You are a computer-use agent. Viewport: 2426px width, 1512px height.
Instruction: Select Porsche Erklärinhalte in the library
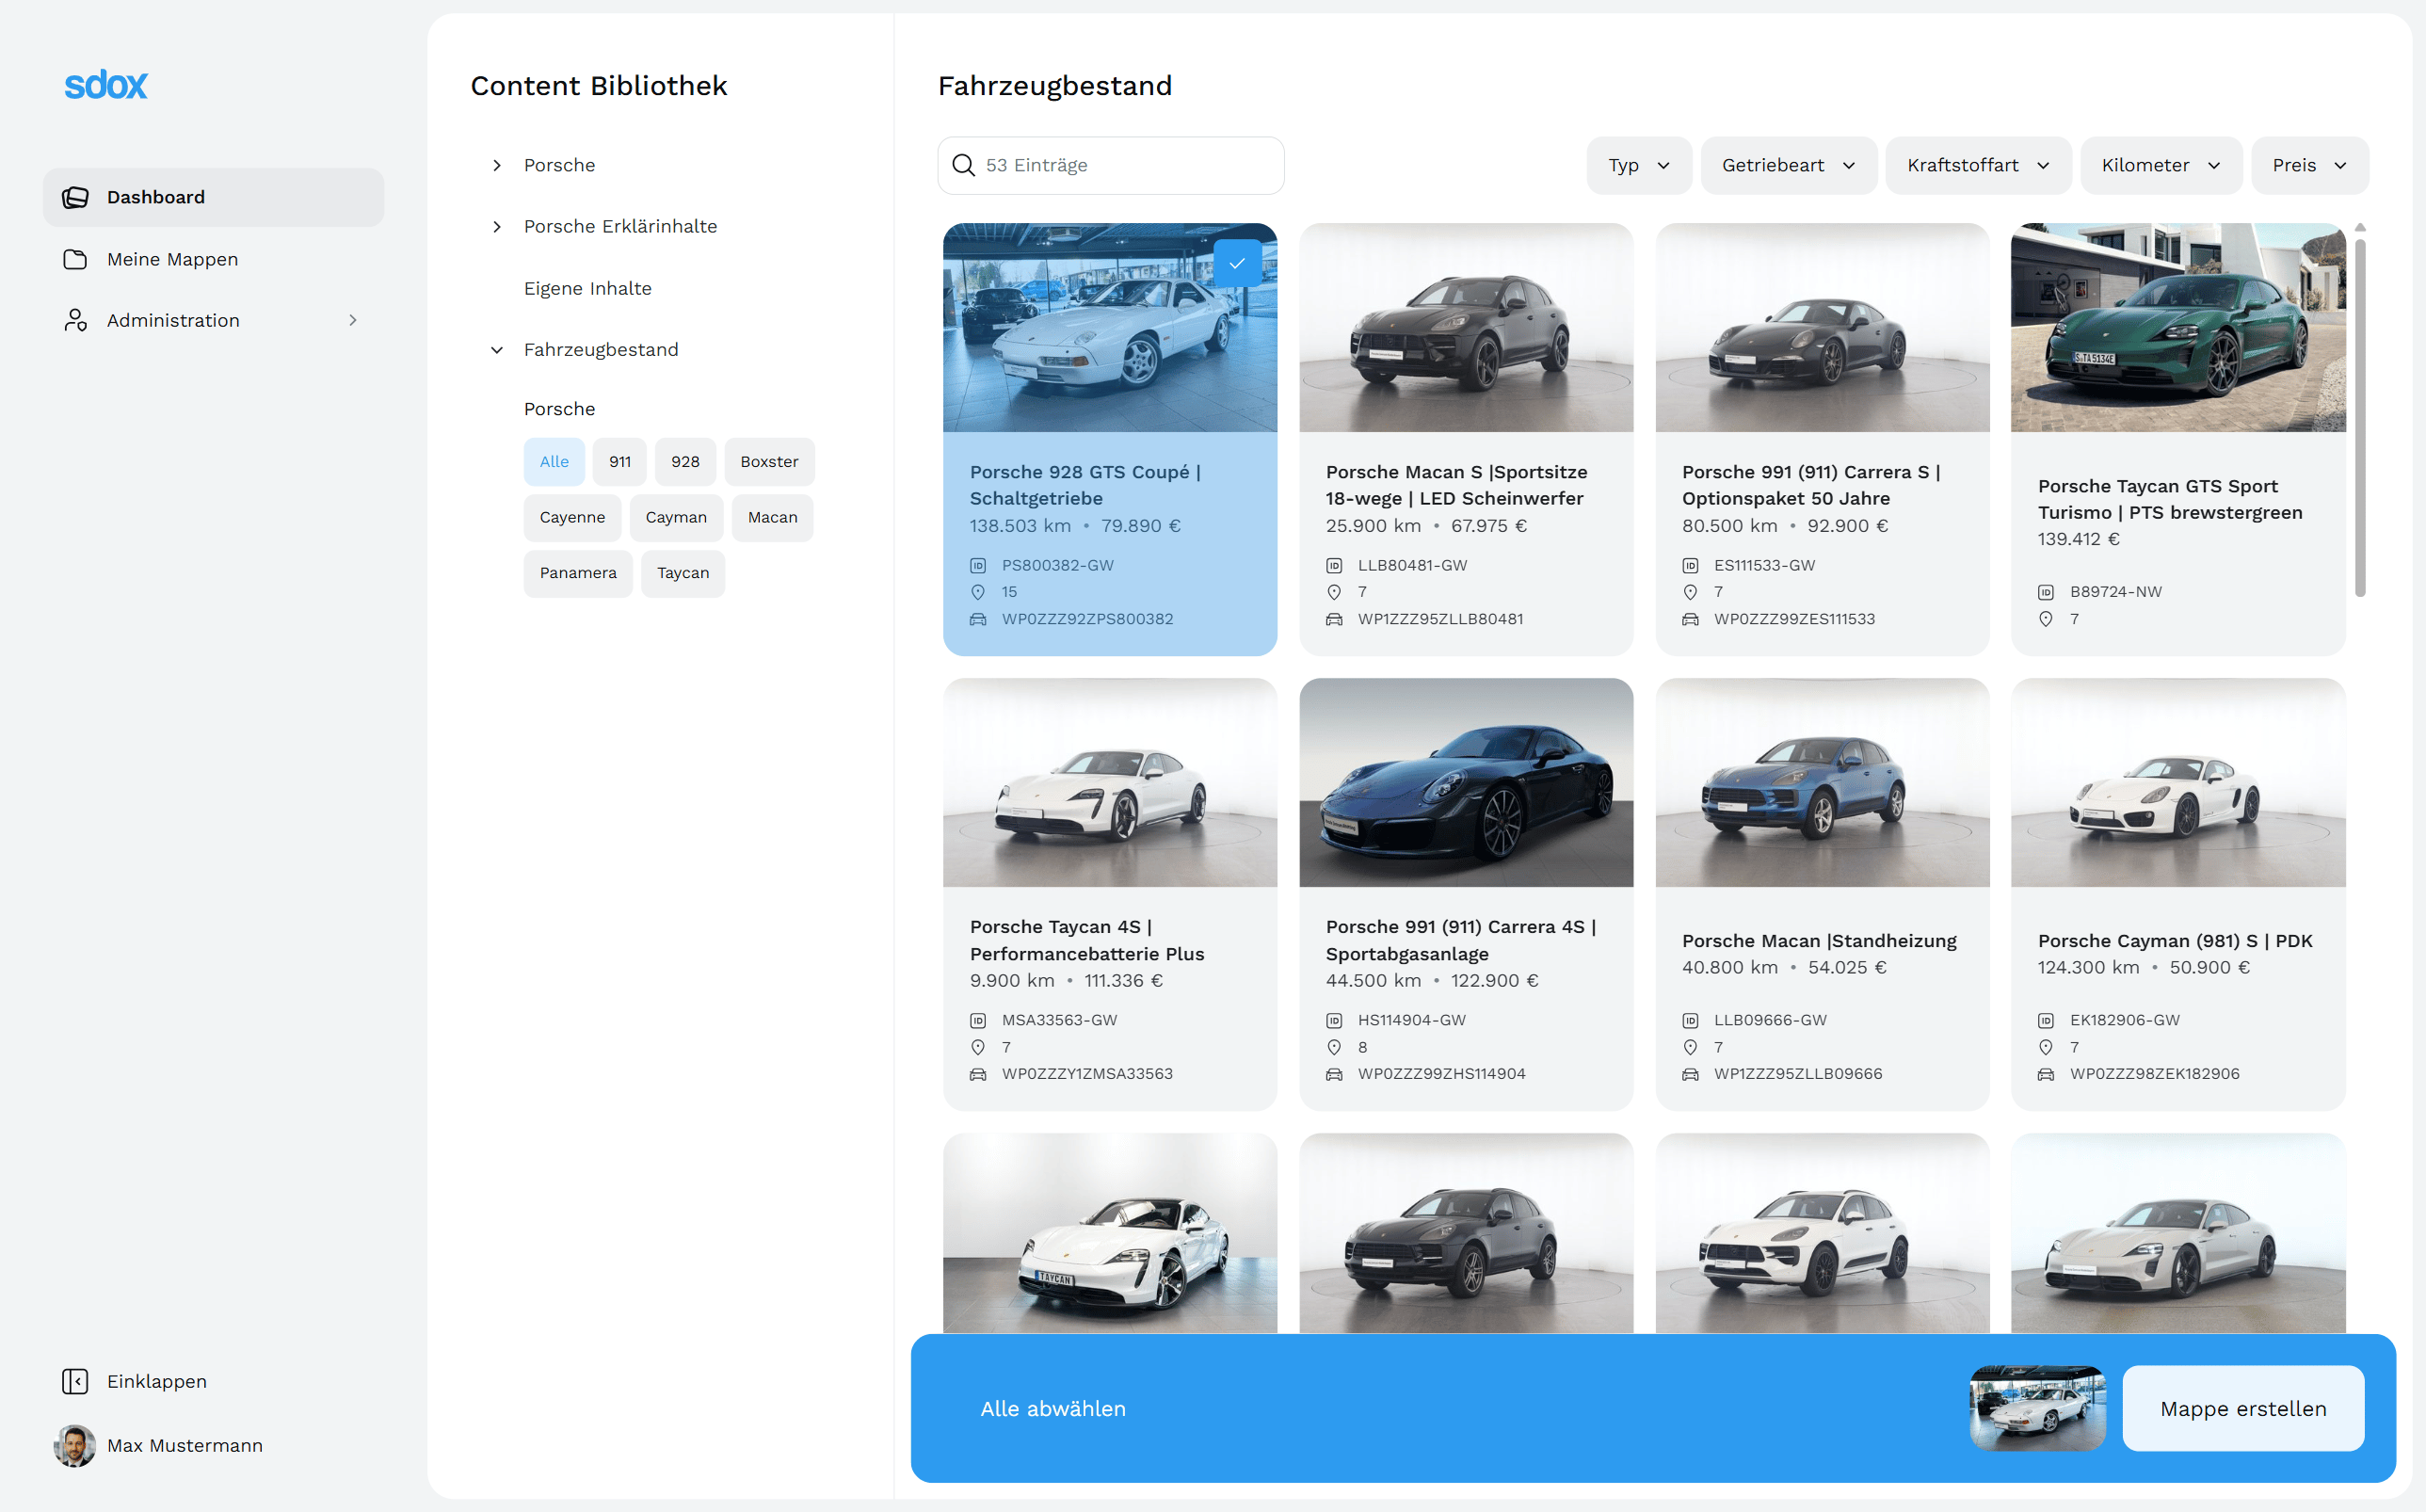pos(620,227)
